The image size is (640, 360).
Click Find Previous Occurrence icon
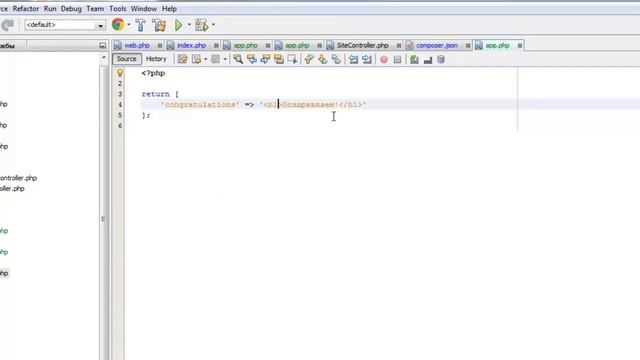point(252,60)
